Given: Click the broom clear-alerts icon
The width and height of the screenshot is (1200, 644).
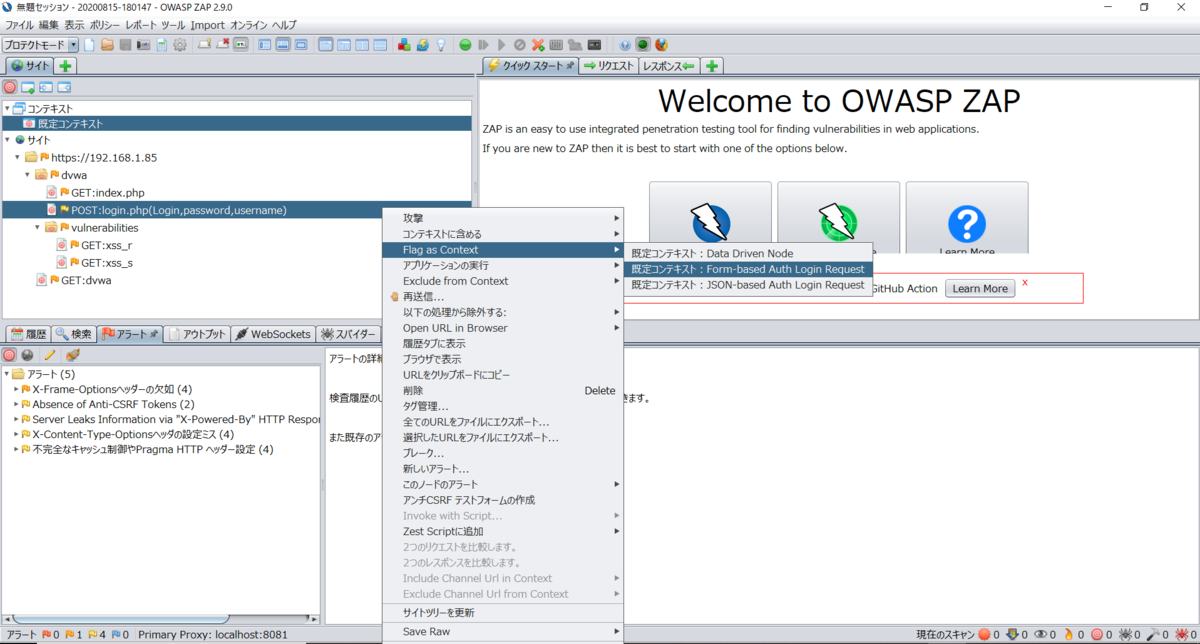Looking at the screenshot, I should pyautogui.click(x=72, y=355).
